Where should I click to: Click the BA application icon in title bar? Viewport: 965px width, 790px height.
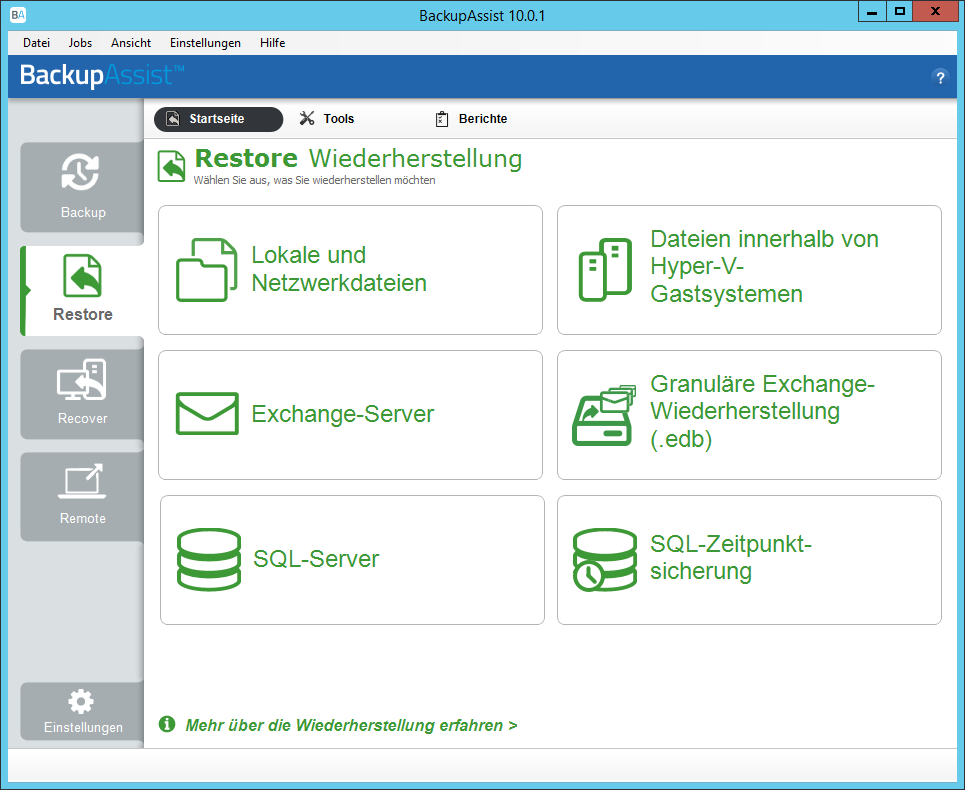[18, 15]
